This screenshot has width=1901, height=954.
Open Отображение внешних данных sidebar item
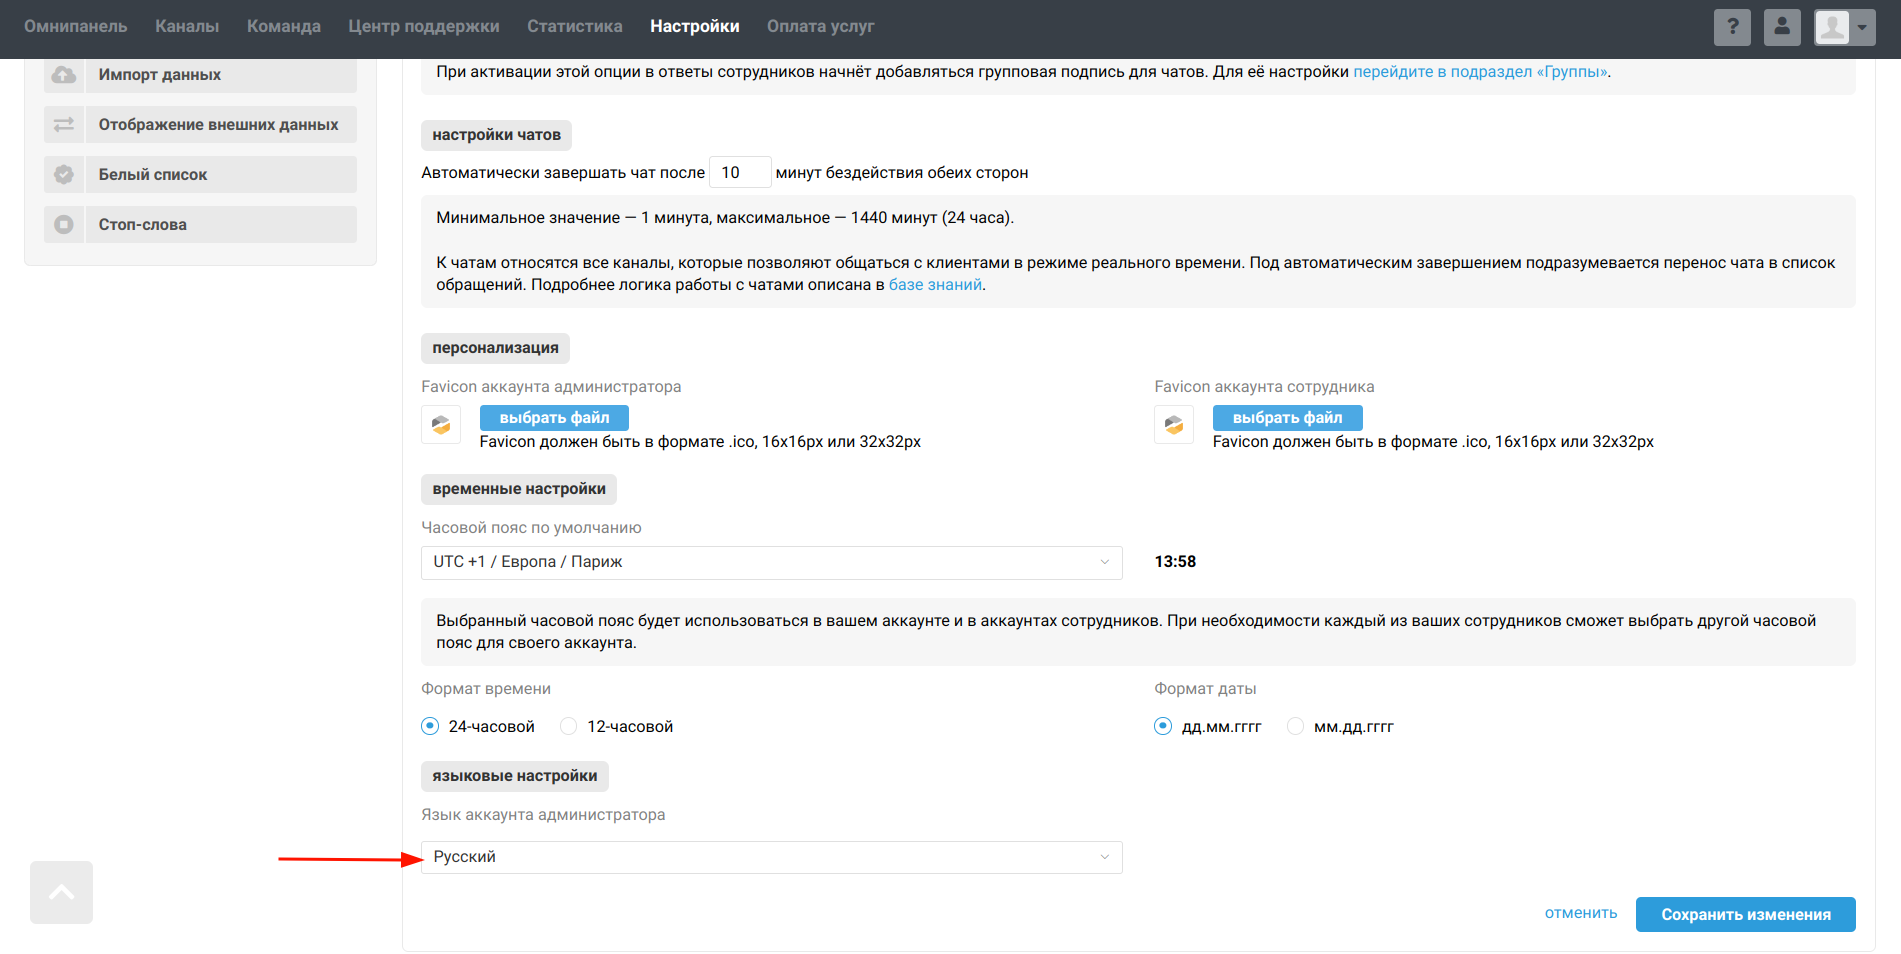tap(200, 125)
